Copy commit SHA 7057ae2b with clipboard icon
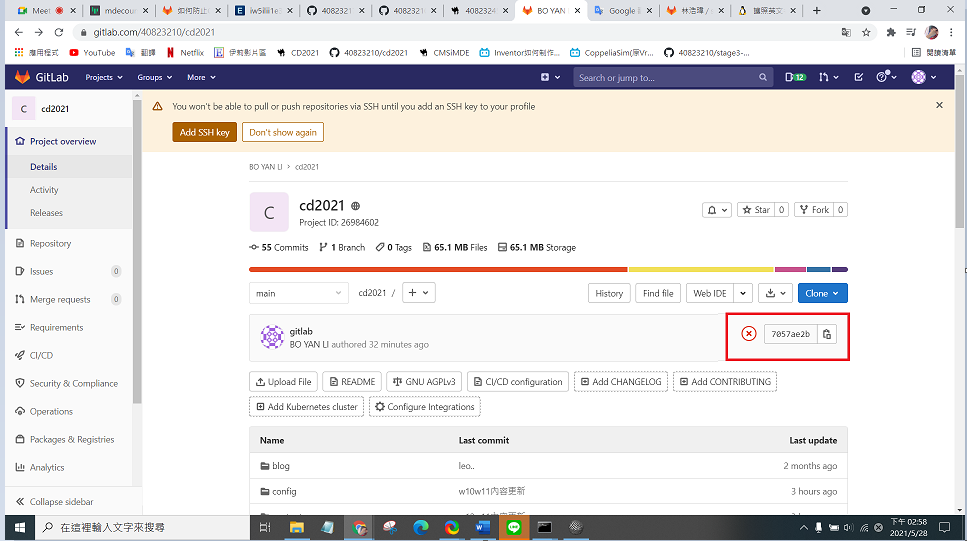Image resolution: width=967 pixels, height=541 pixels. 827,334
